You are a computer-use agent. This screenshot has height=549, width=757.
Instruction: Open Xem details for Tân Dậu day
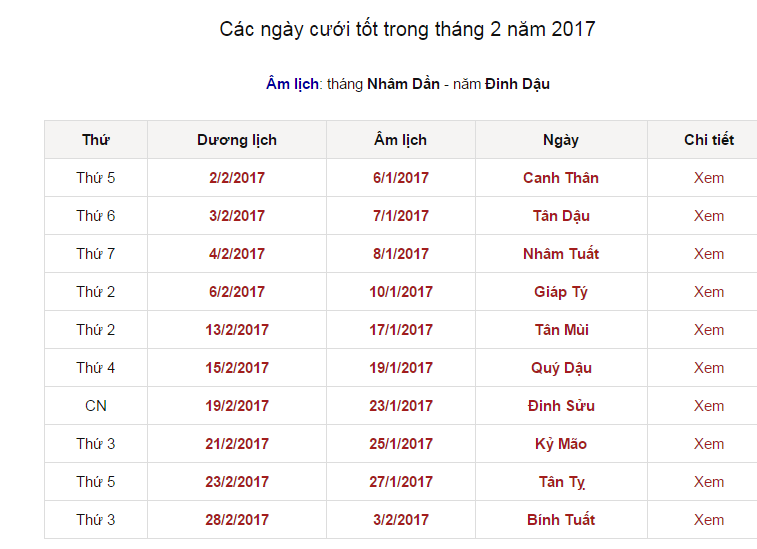tap(709, 216)
